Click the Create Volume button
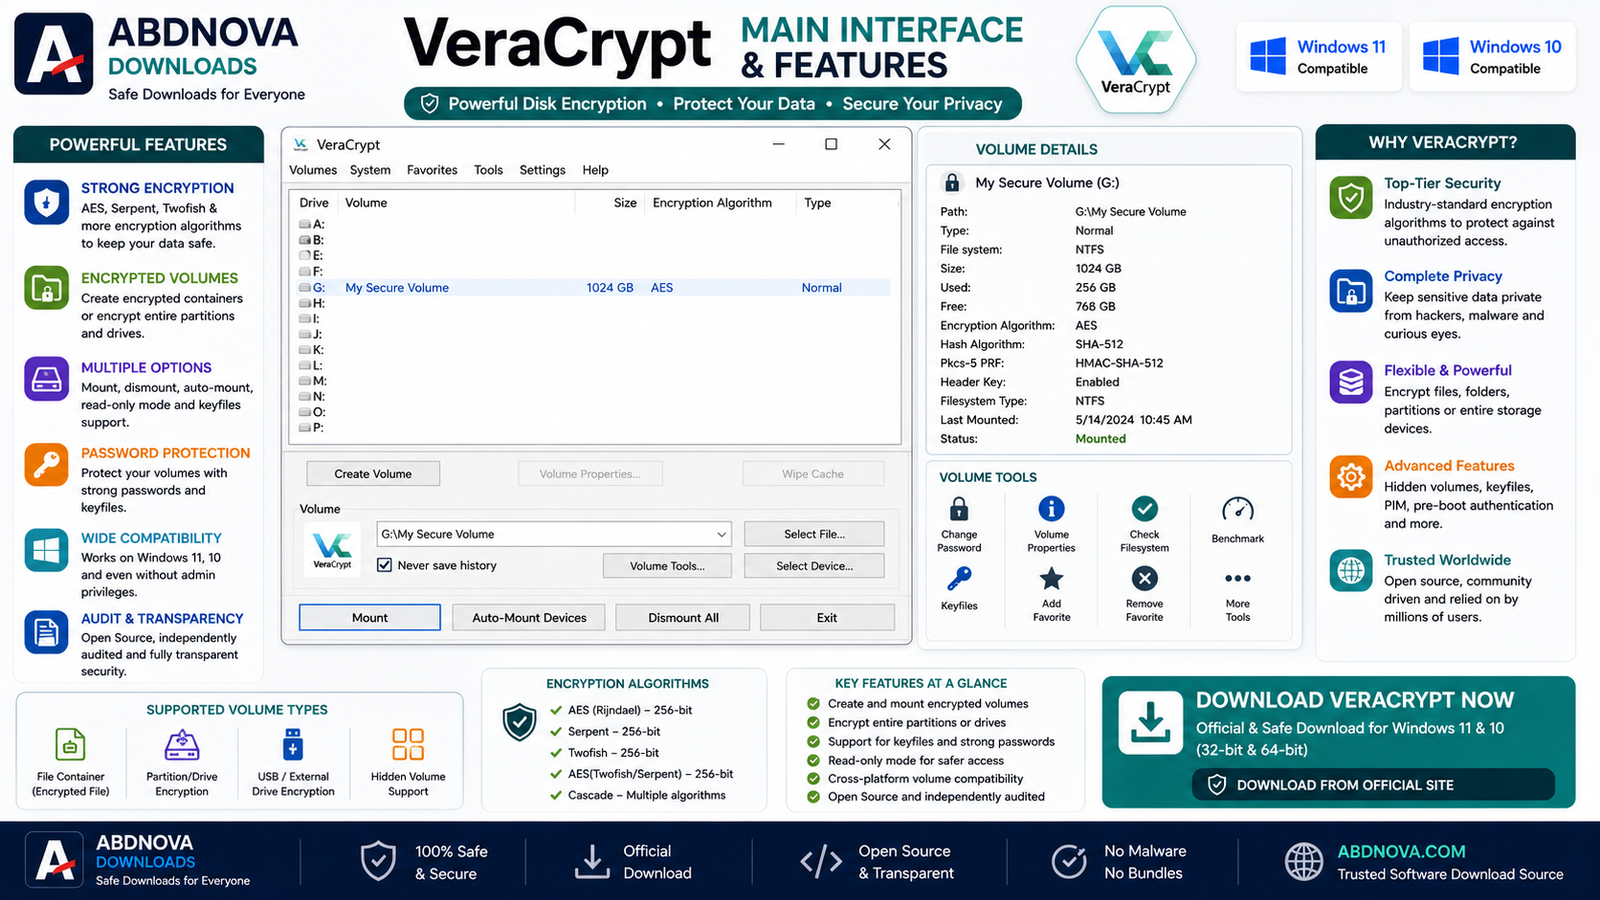This screenshot has height=900, width=1600. (373, 474)
